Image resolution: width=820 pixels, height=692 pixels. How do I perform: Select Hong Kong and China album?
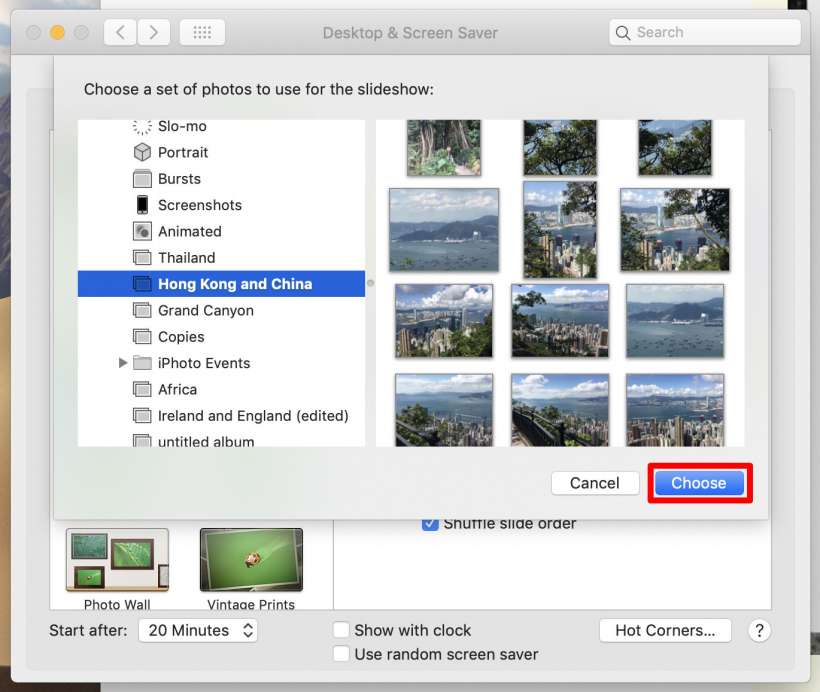(221, 283)
